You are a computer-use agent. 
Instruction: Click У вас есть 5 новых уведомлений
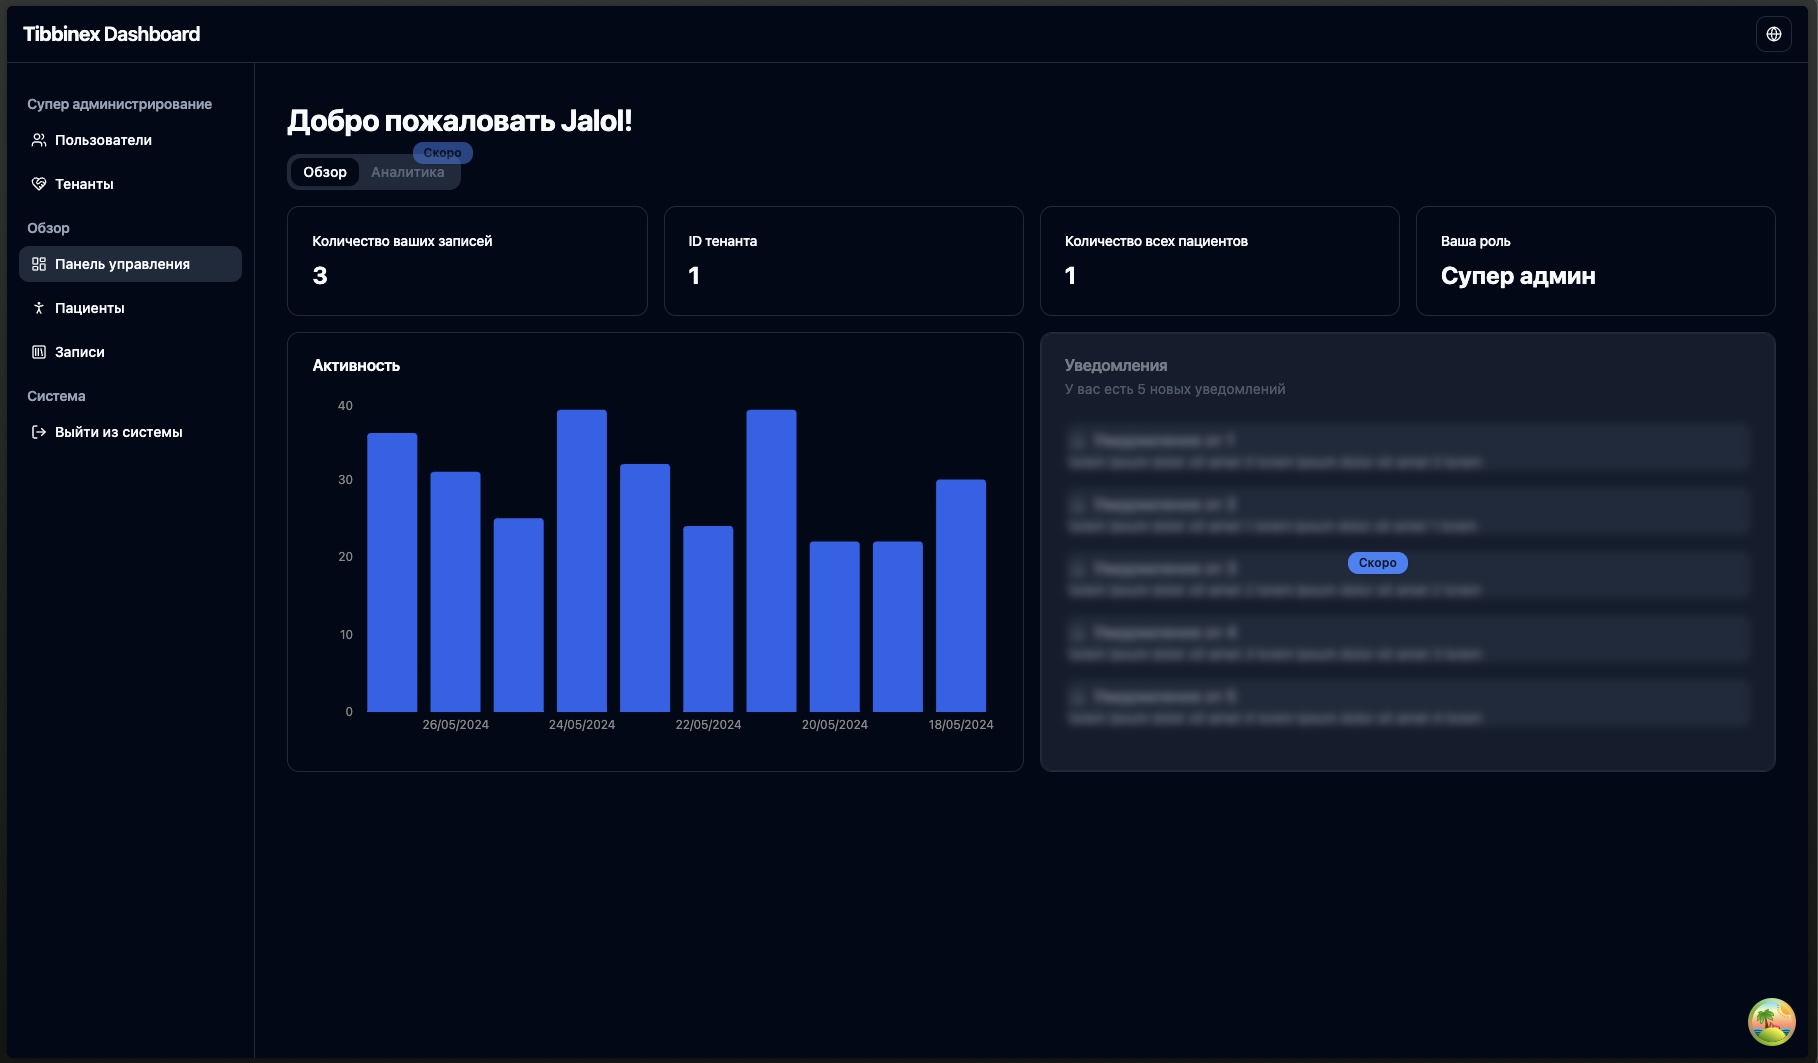[x=1175, y=389]
